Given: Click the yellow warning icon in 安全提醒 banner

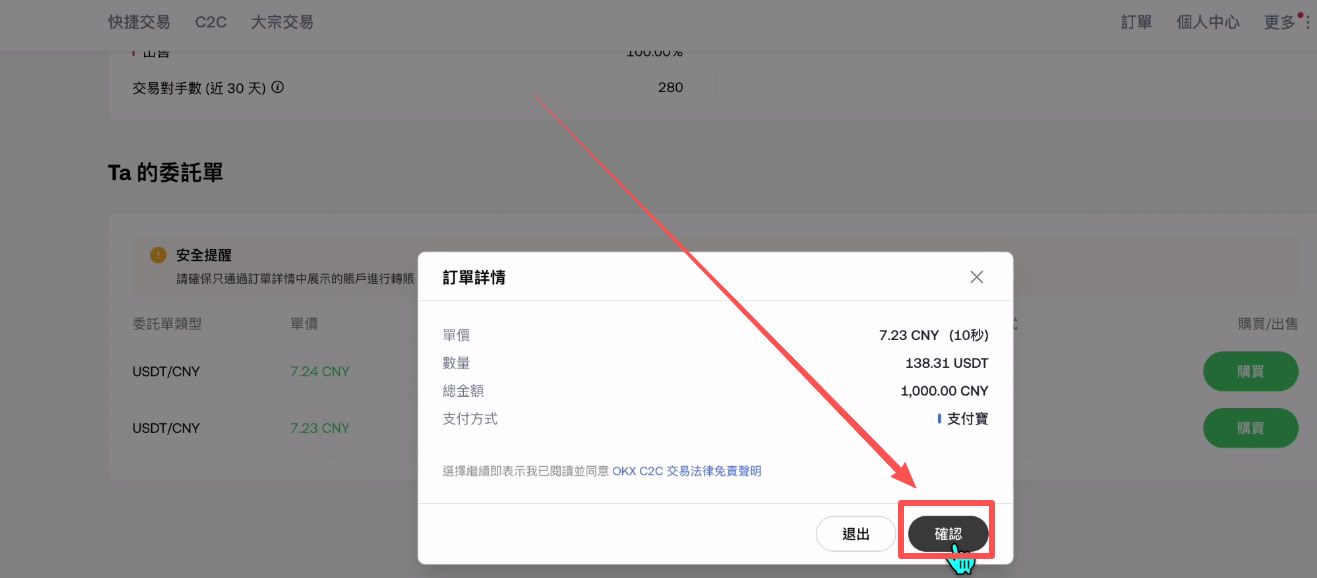Looking at the screenshot, I should [157, 255].
